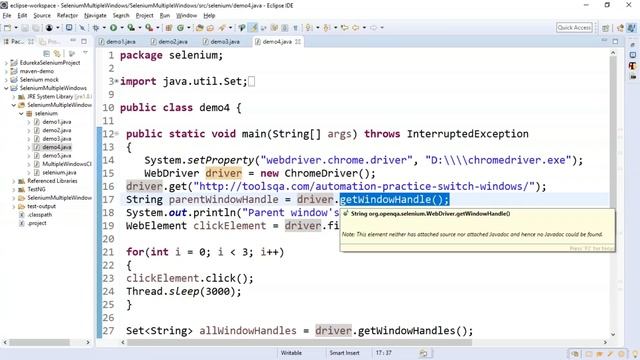Go to Last Edit Location arrow icon
Image resolution: width=640 pixels, height=360 pixels.
point(344,28)
